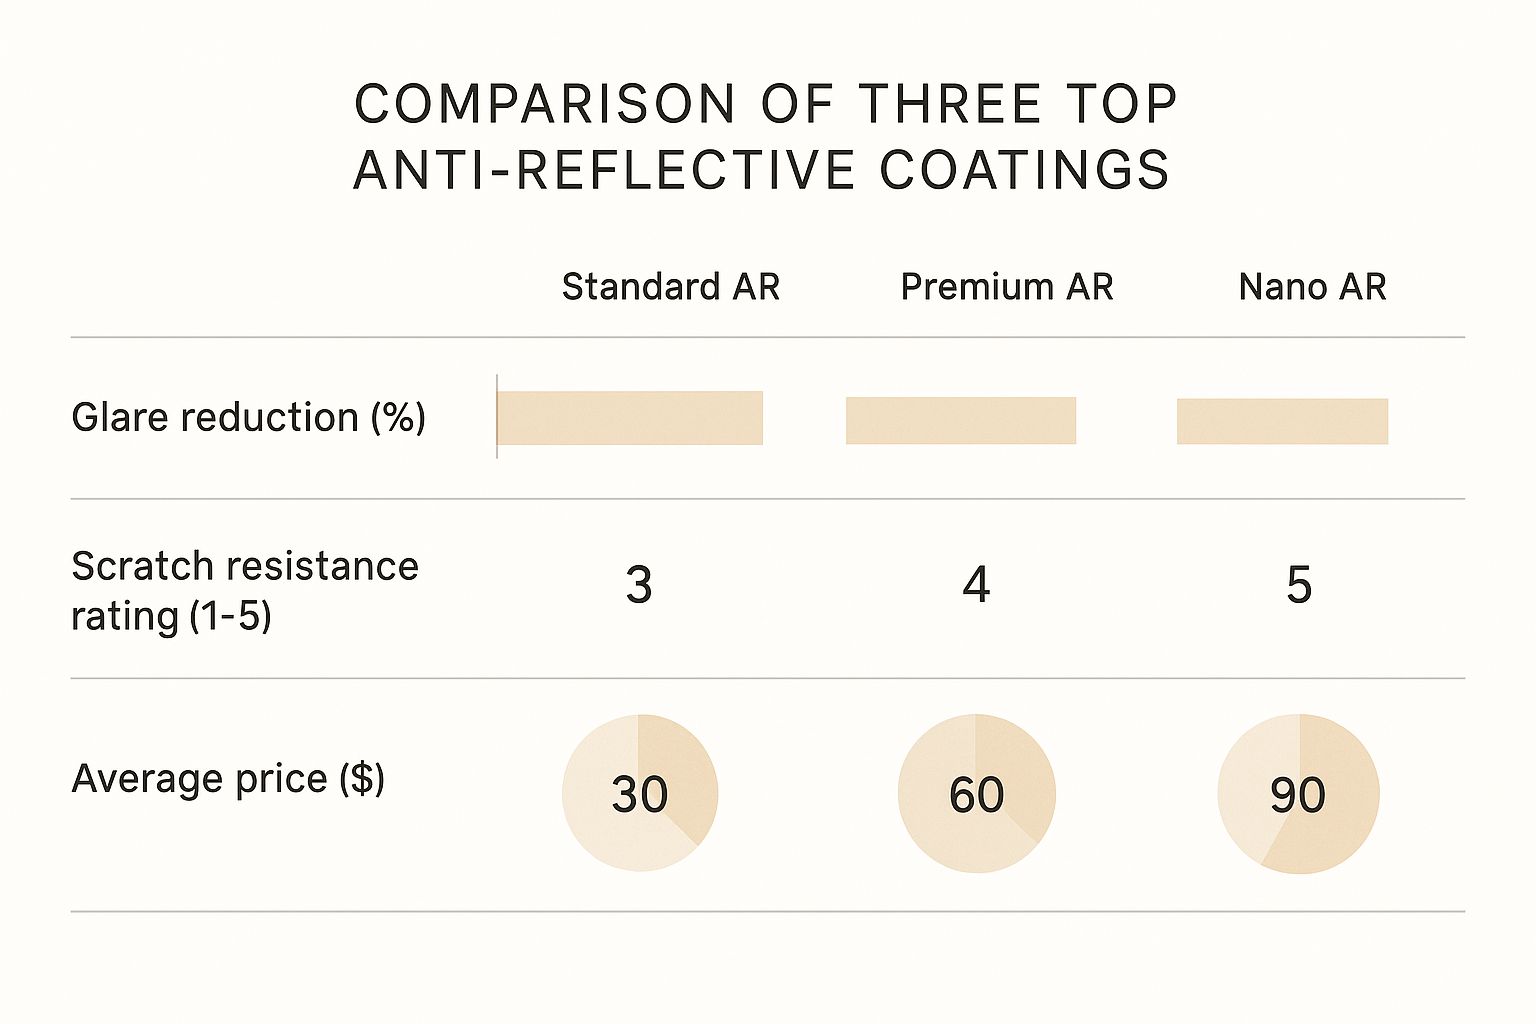Select the Nano AR glare reduction bar
The width and height of the screenshot is (1536, 1024).
pos(1282,421)
